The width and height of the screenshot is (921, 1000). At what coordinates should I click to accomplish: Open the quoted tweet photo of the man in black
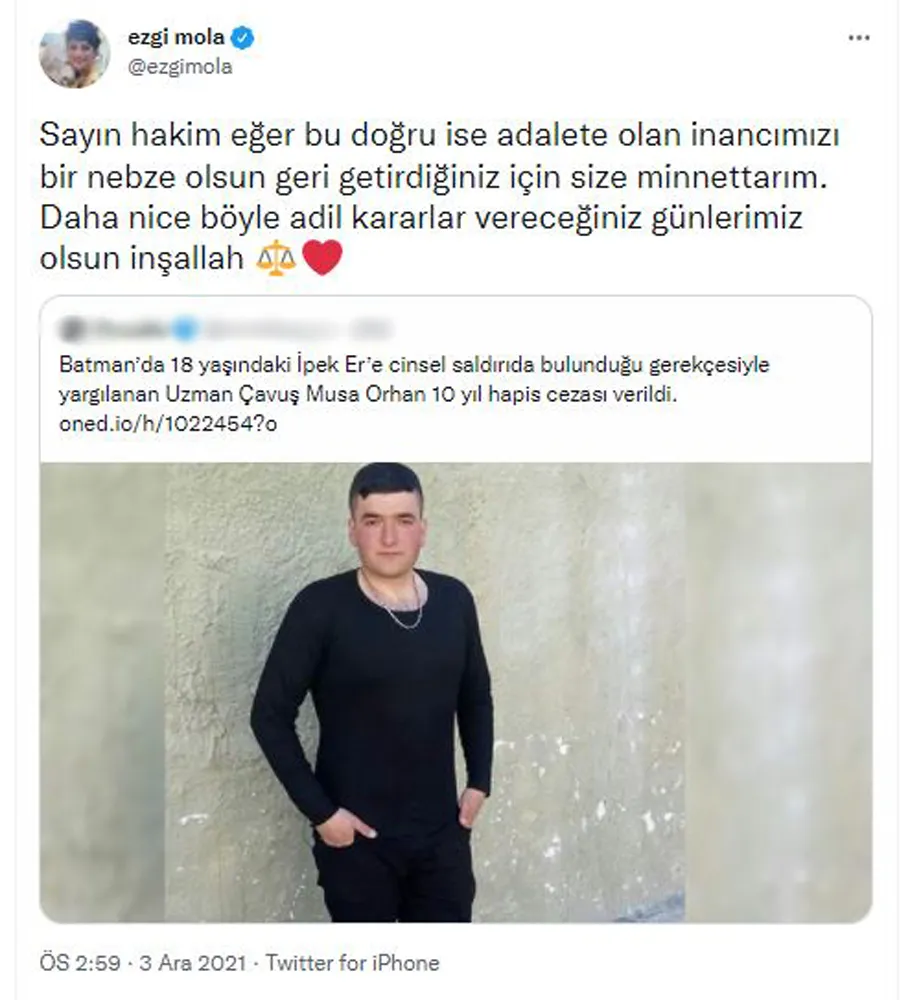(456, 692)
